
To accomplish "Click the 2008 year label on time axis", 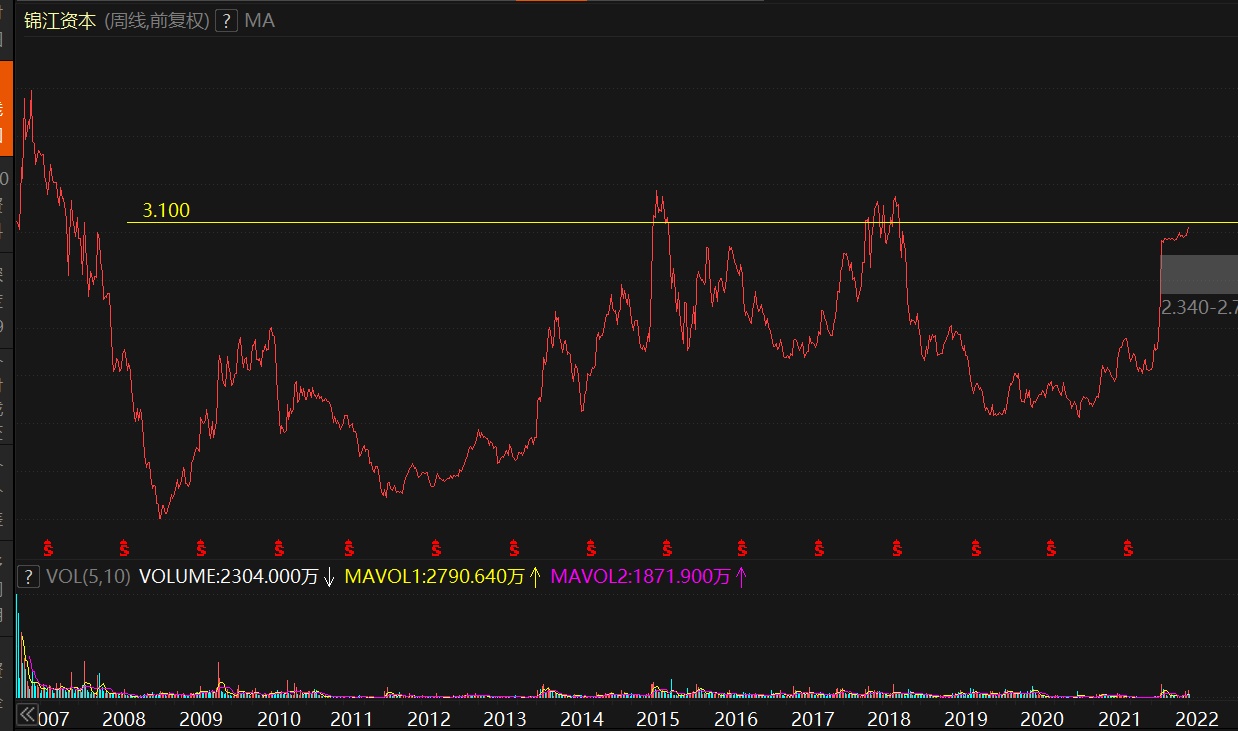I will tap(124, 718).
